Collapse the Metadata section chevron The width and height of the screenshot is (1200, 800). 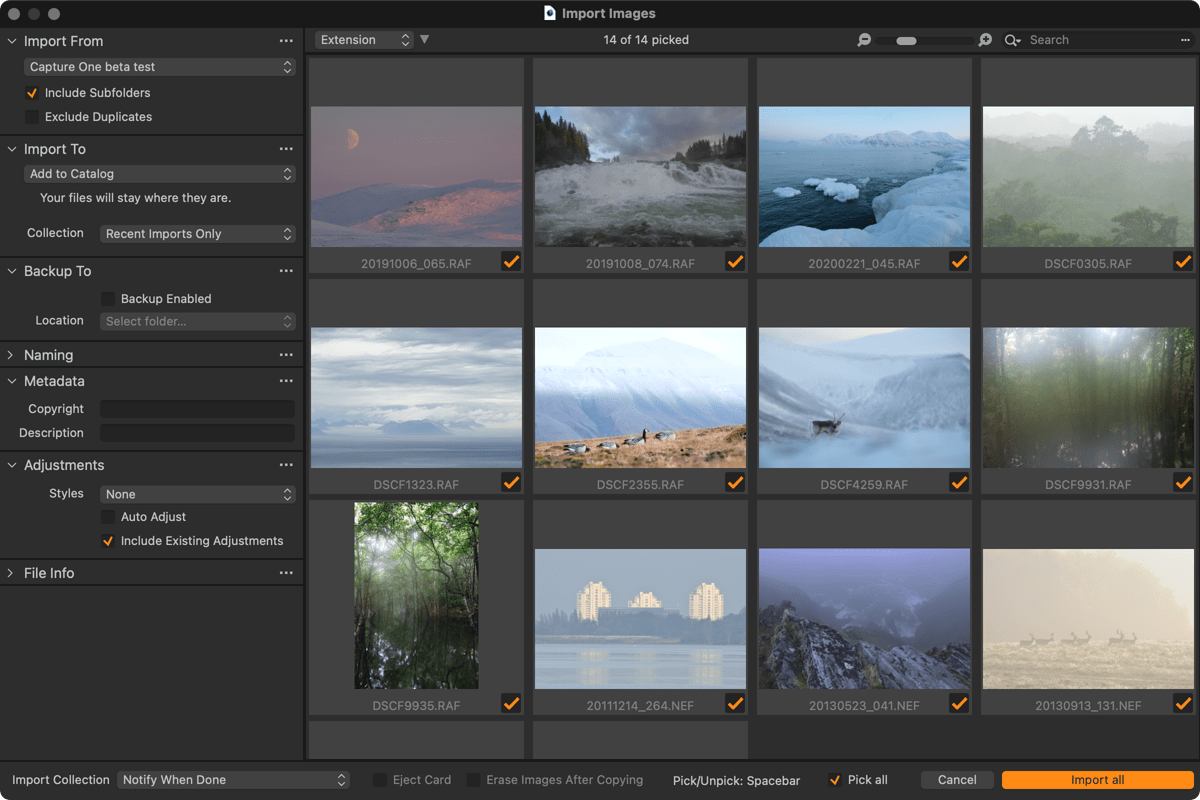[x=11, y=381]
